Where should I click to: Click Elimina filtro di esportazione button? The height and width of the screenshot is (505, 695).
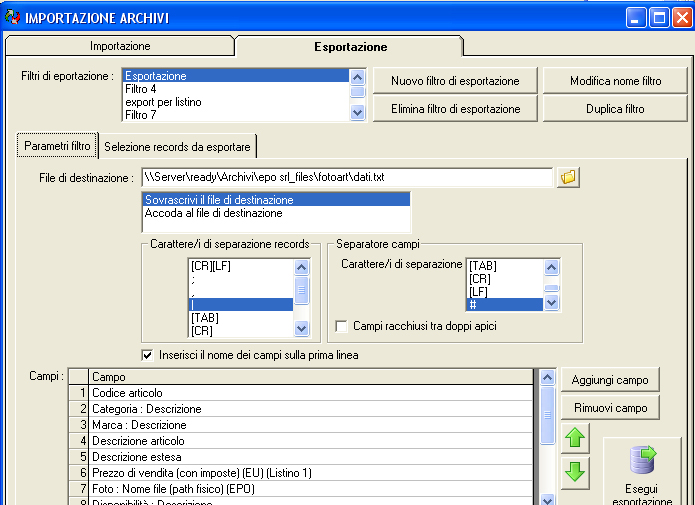pyautogui.click(x=455, y=109)
